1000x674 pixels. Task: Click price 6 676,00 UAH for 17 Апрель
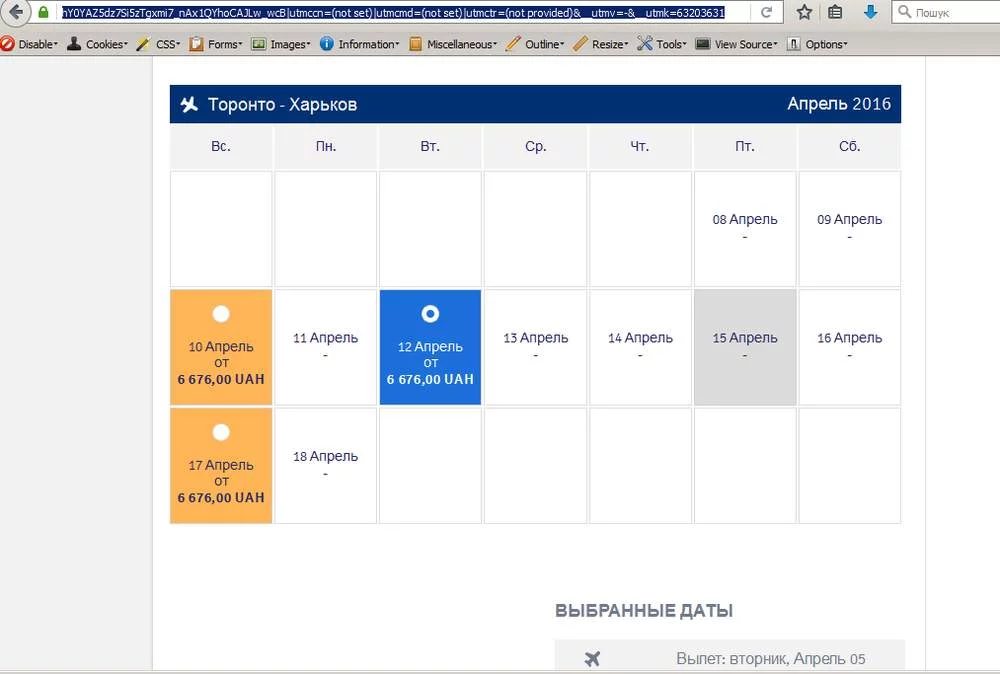click(221, 497)
